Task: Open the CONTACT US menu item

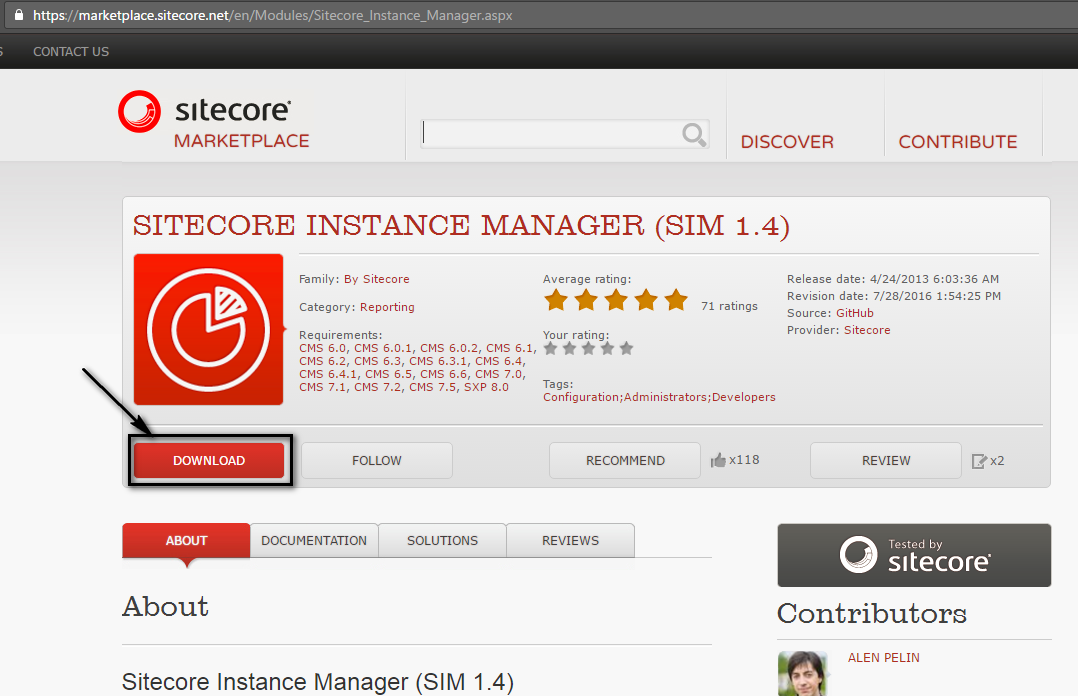Action: 71,52
